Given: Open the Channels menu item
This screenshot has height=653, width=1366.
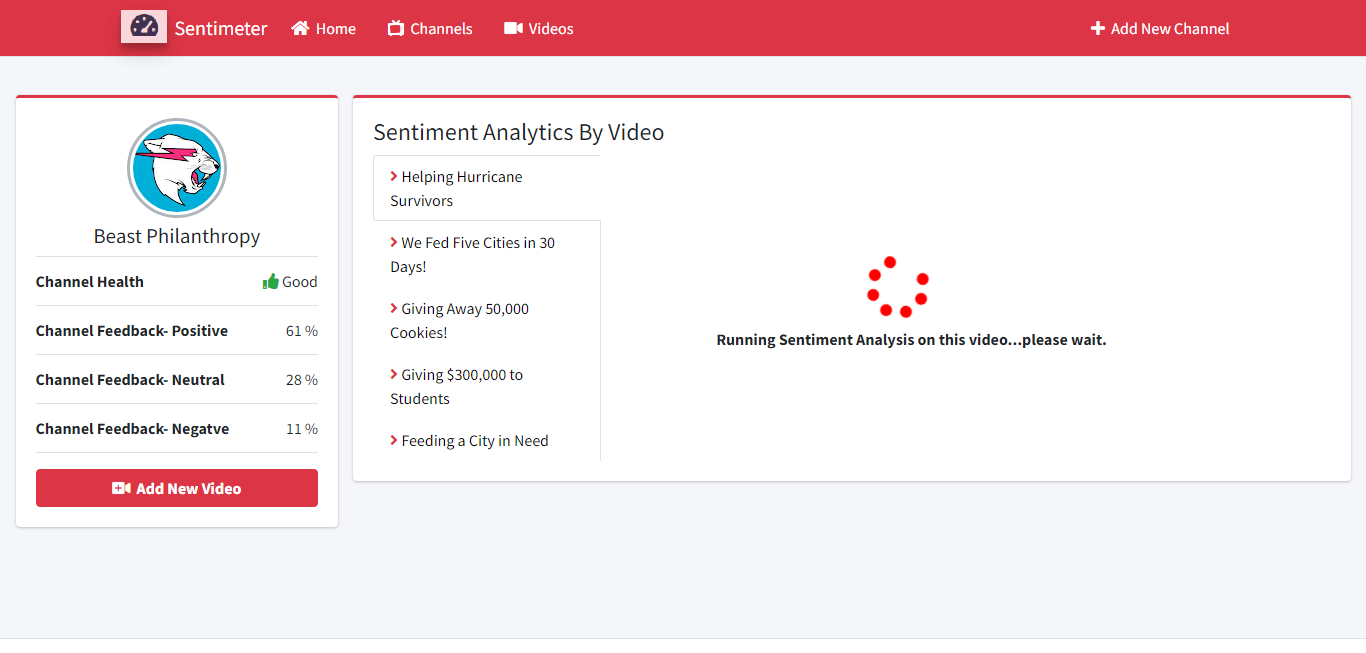Looking at the screenshot, I should (x=430, y=28).
